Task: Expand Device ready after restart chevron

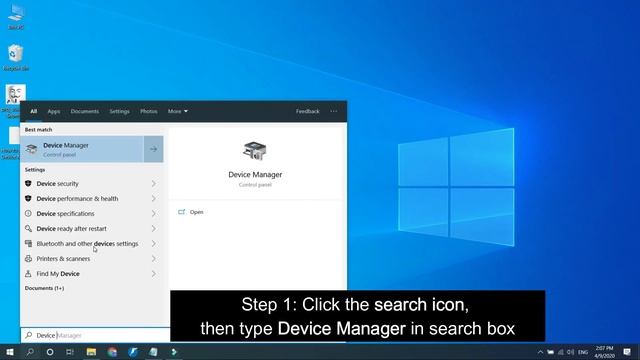Action: point(154,229)
